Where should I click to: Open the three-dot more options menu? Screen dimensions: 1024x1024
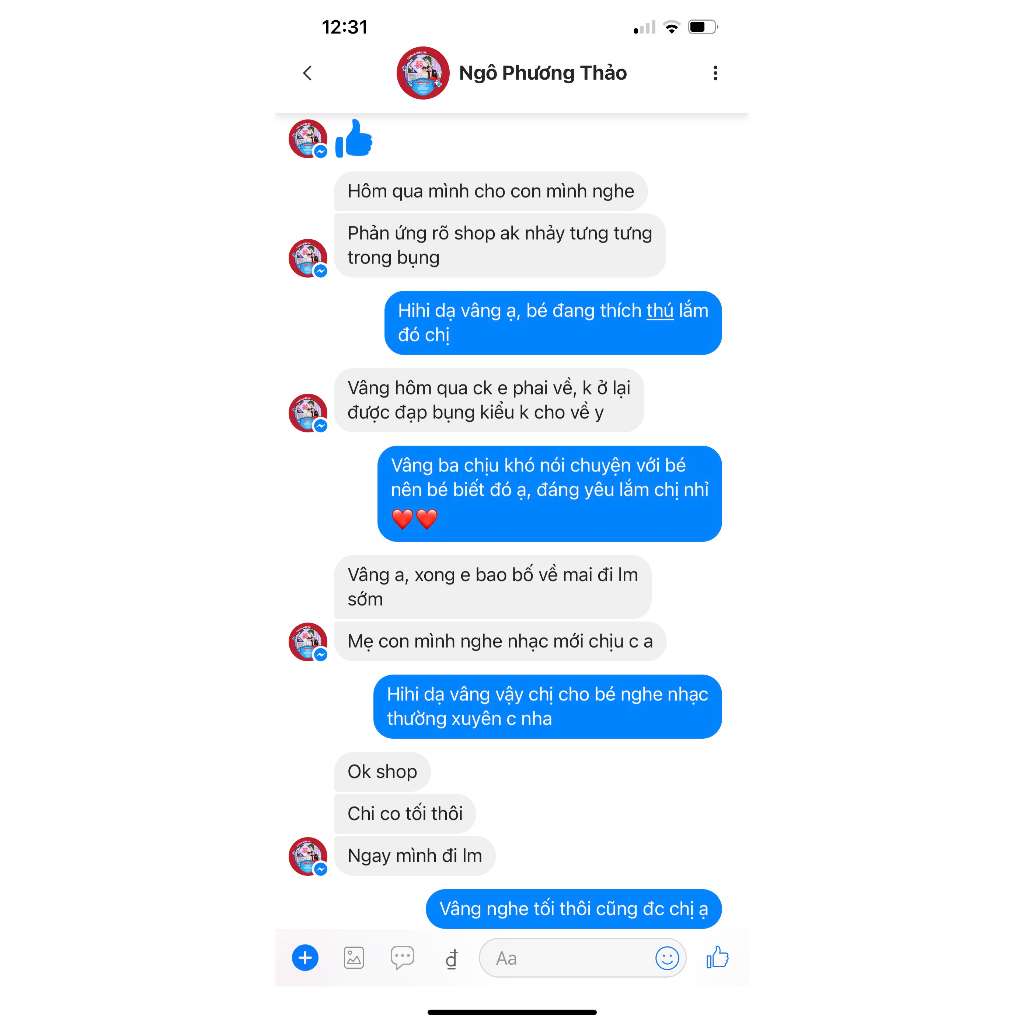(715, 73)
